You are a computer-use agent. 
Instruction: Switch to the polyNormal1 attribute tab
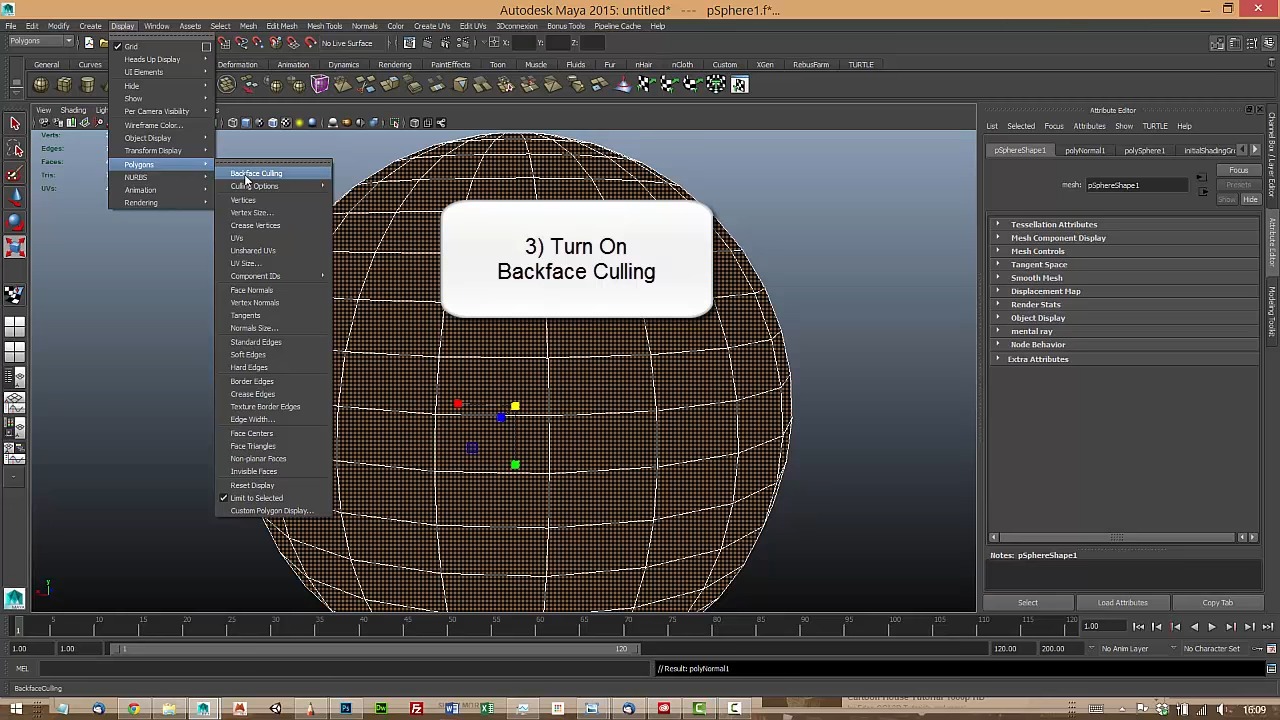[1085, 150]
